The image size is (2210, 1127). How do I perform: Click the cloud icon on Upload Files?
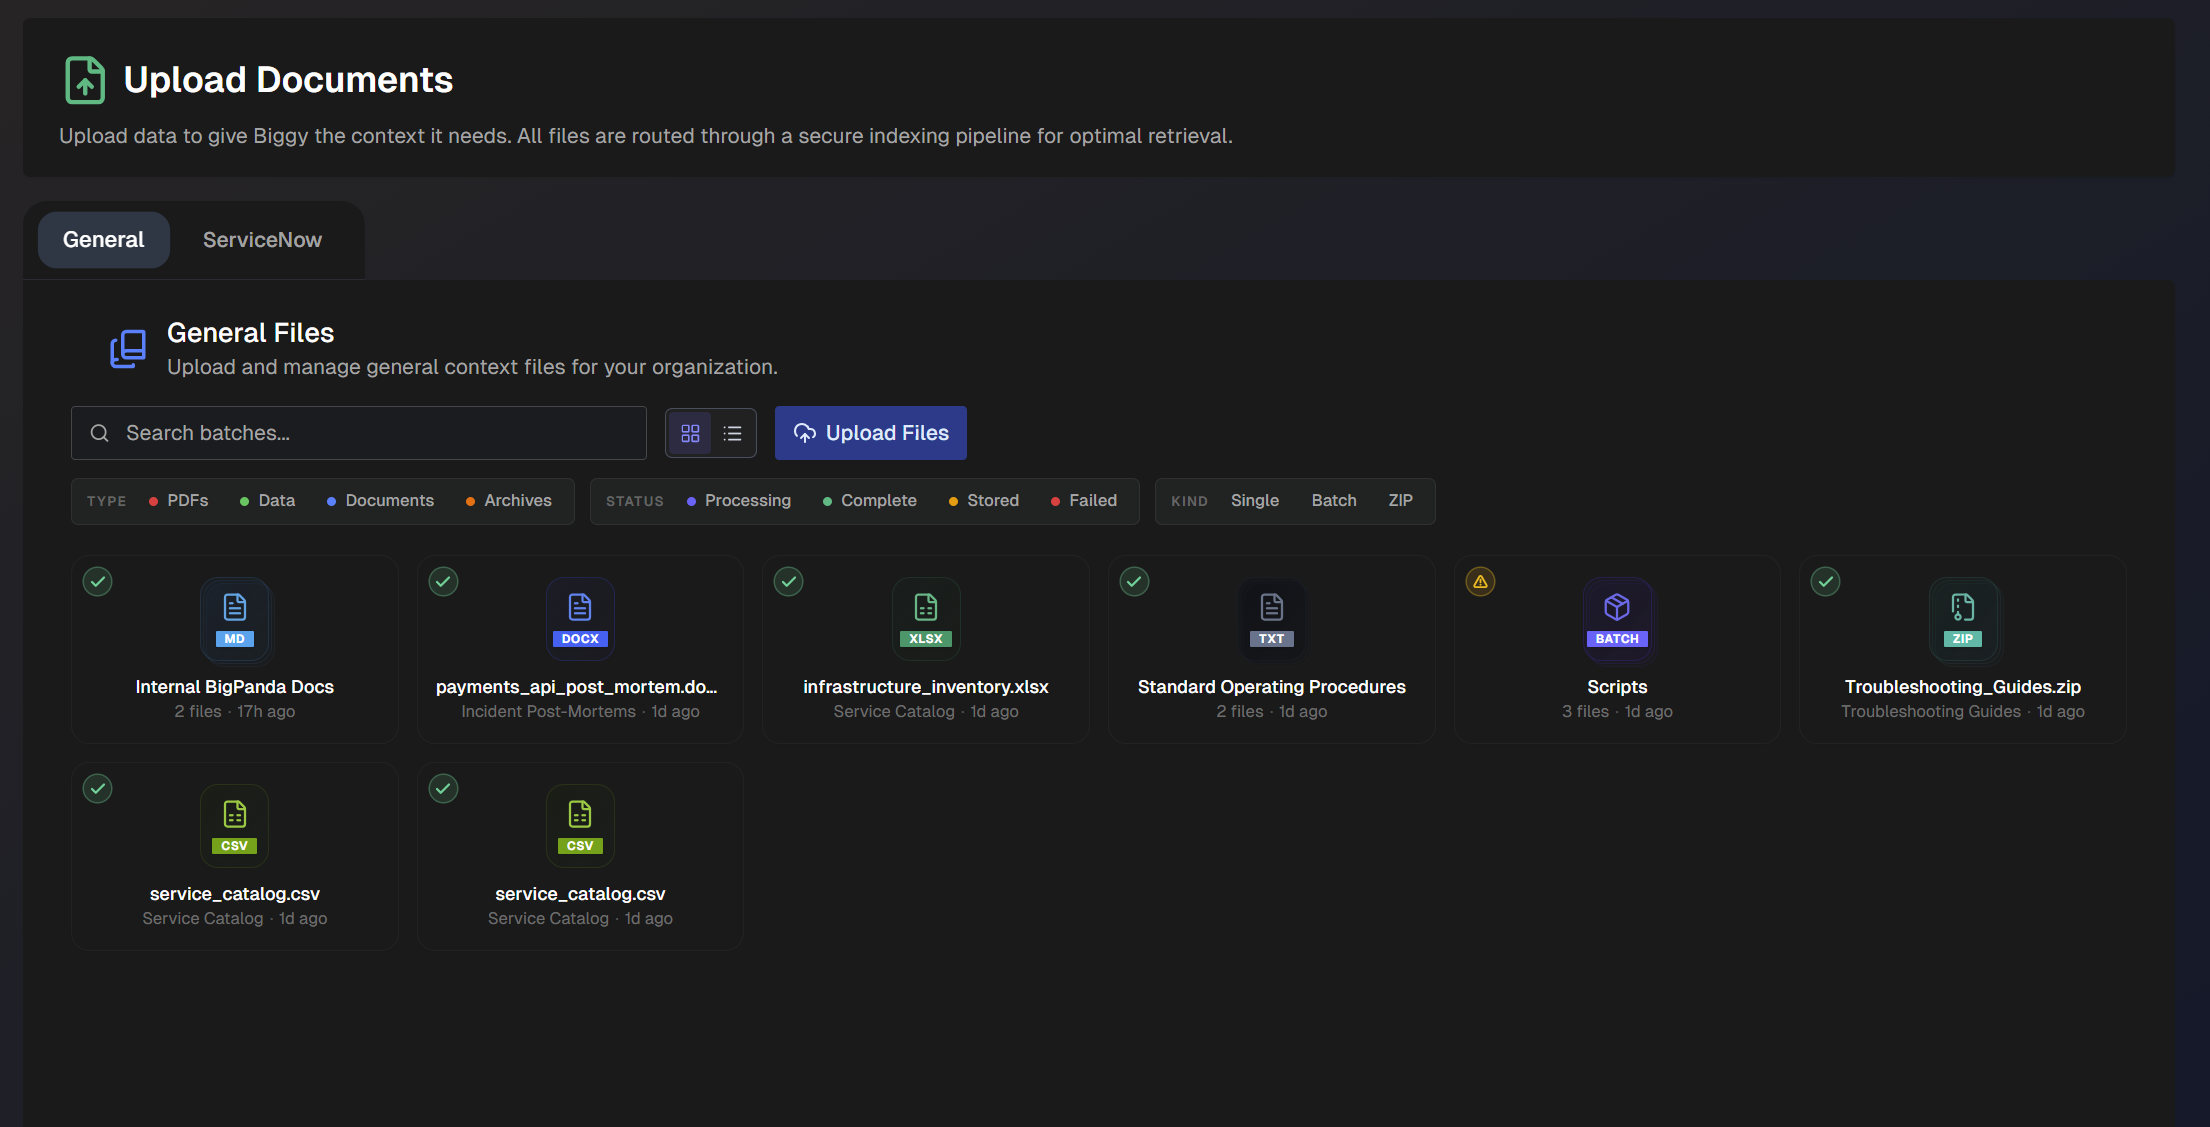coord(805,433)
